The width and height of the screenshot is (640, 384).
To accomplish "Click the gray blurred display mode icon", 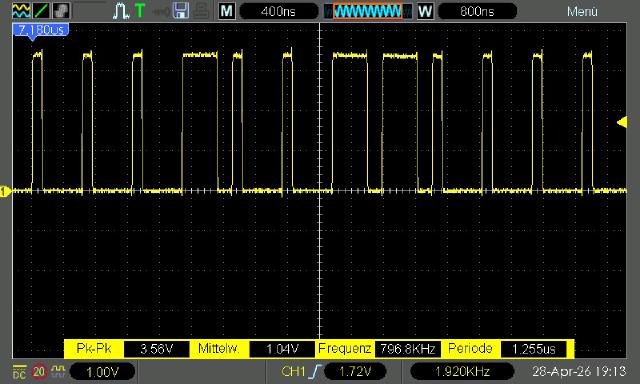I will [x=62, y=11].
